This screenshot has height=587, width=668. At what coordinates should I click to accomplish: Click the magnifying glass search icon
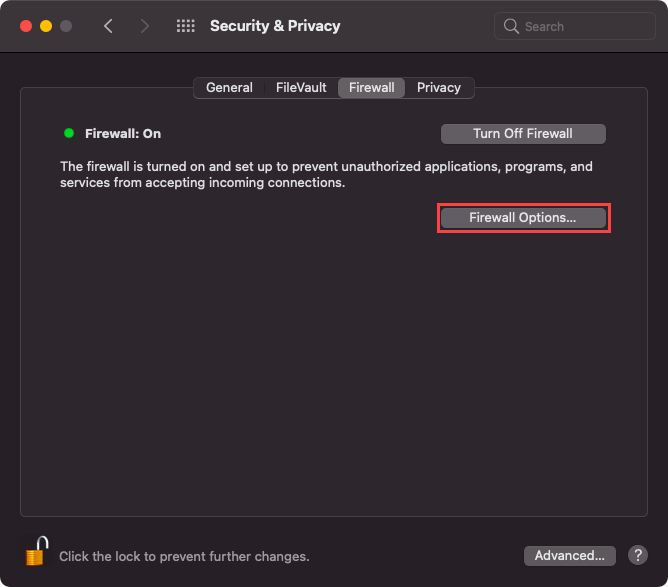[x=511, y=26]
